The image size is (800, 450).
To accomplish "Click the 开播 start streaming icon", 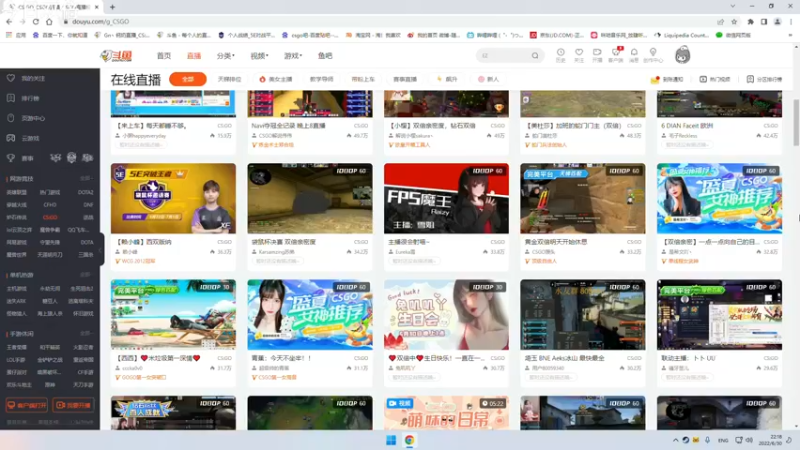I will coord(597,55).
